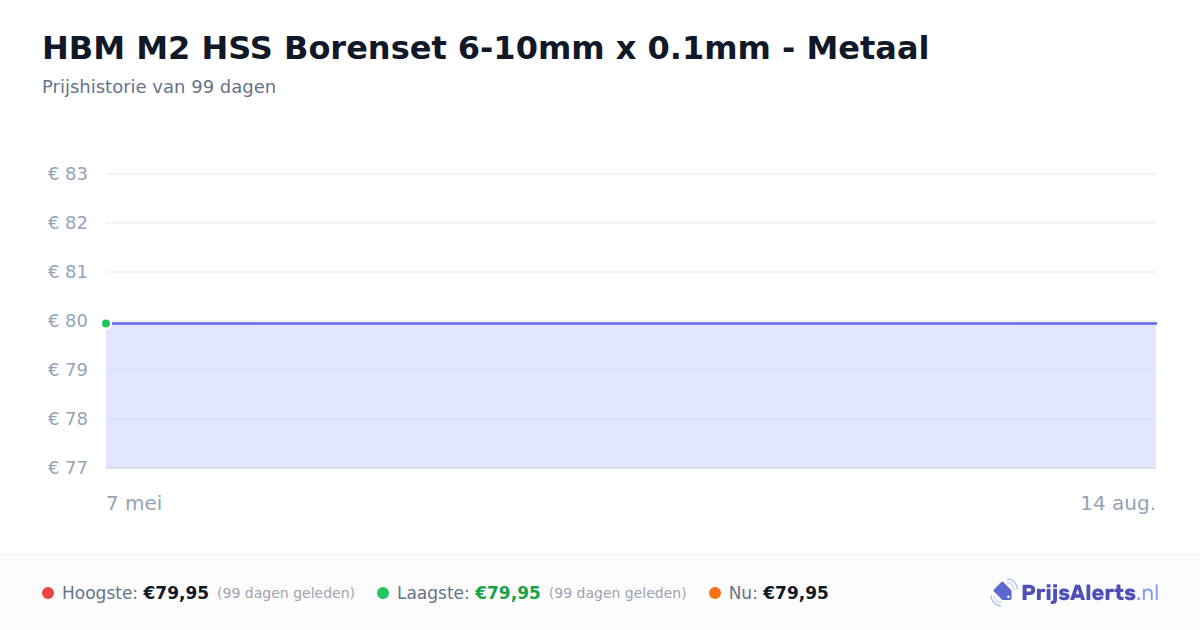Click the green lowest price €79,95
The width and height of the screenshot is (1200, 630).
click(x=508, y=593)
